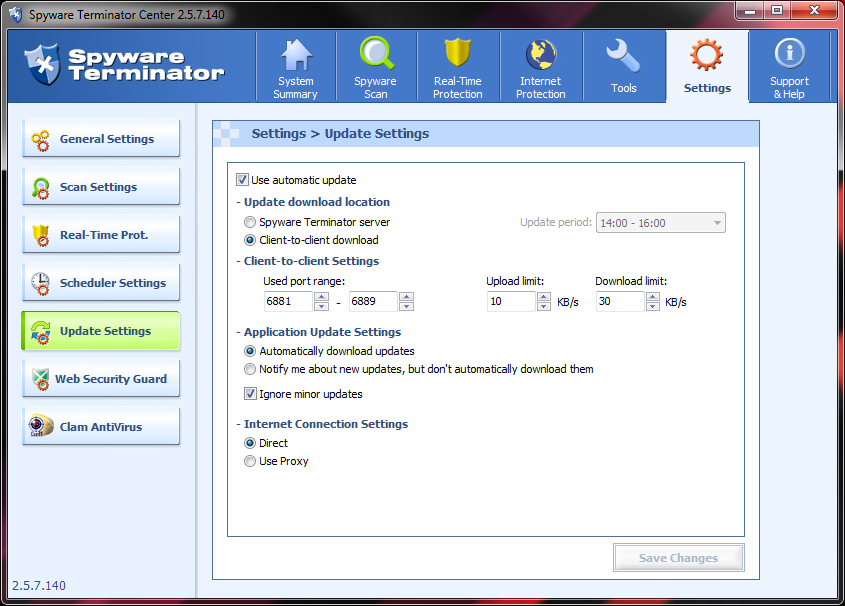Click the Settings tab label
Screen dimensions: 845x606
coord(707,88)
